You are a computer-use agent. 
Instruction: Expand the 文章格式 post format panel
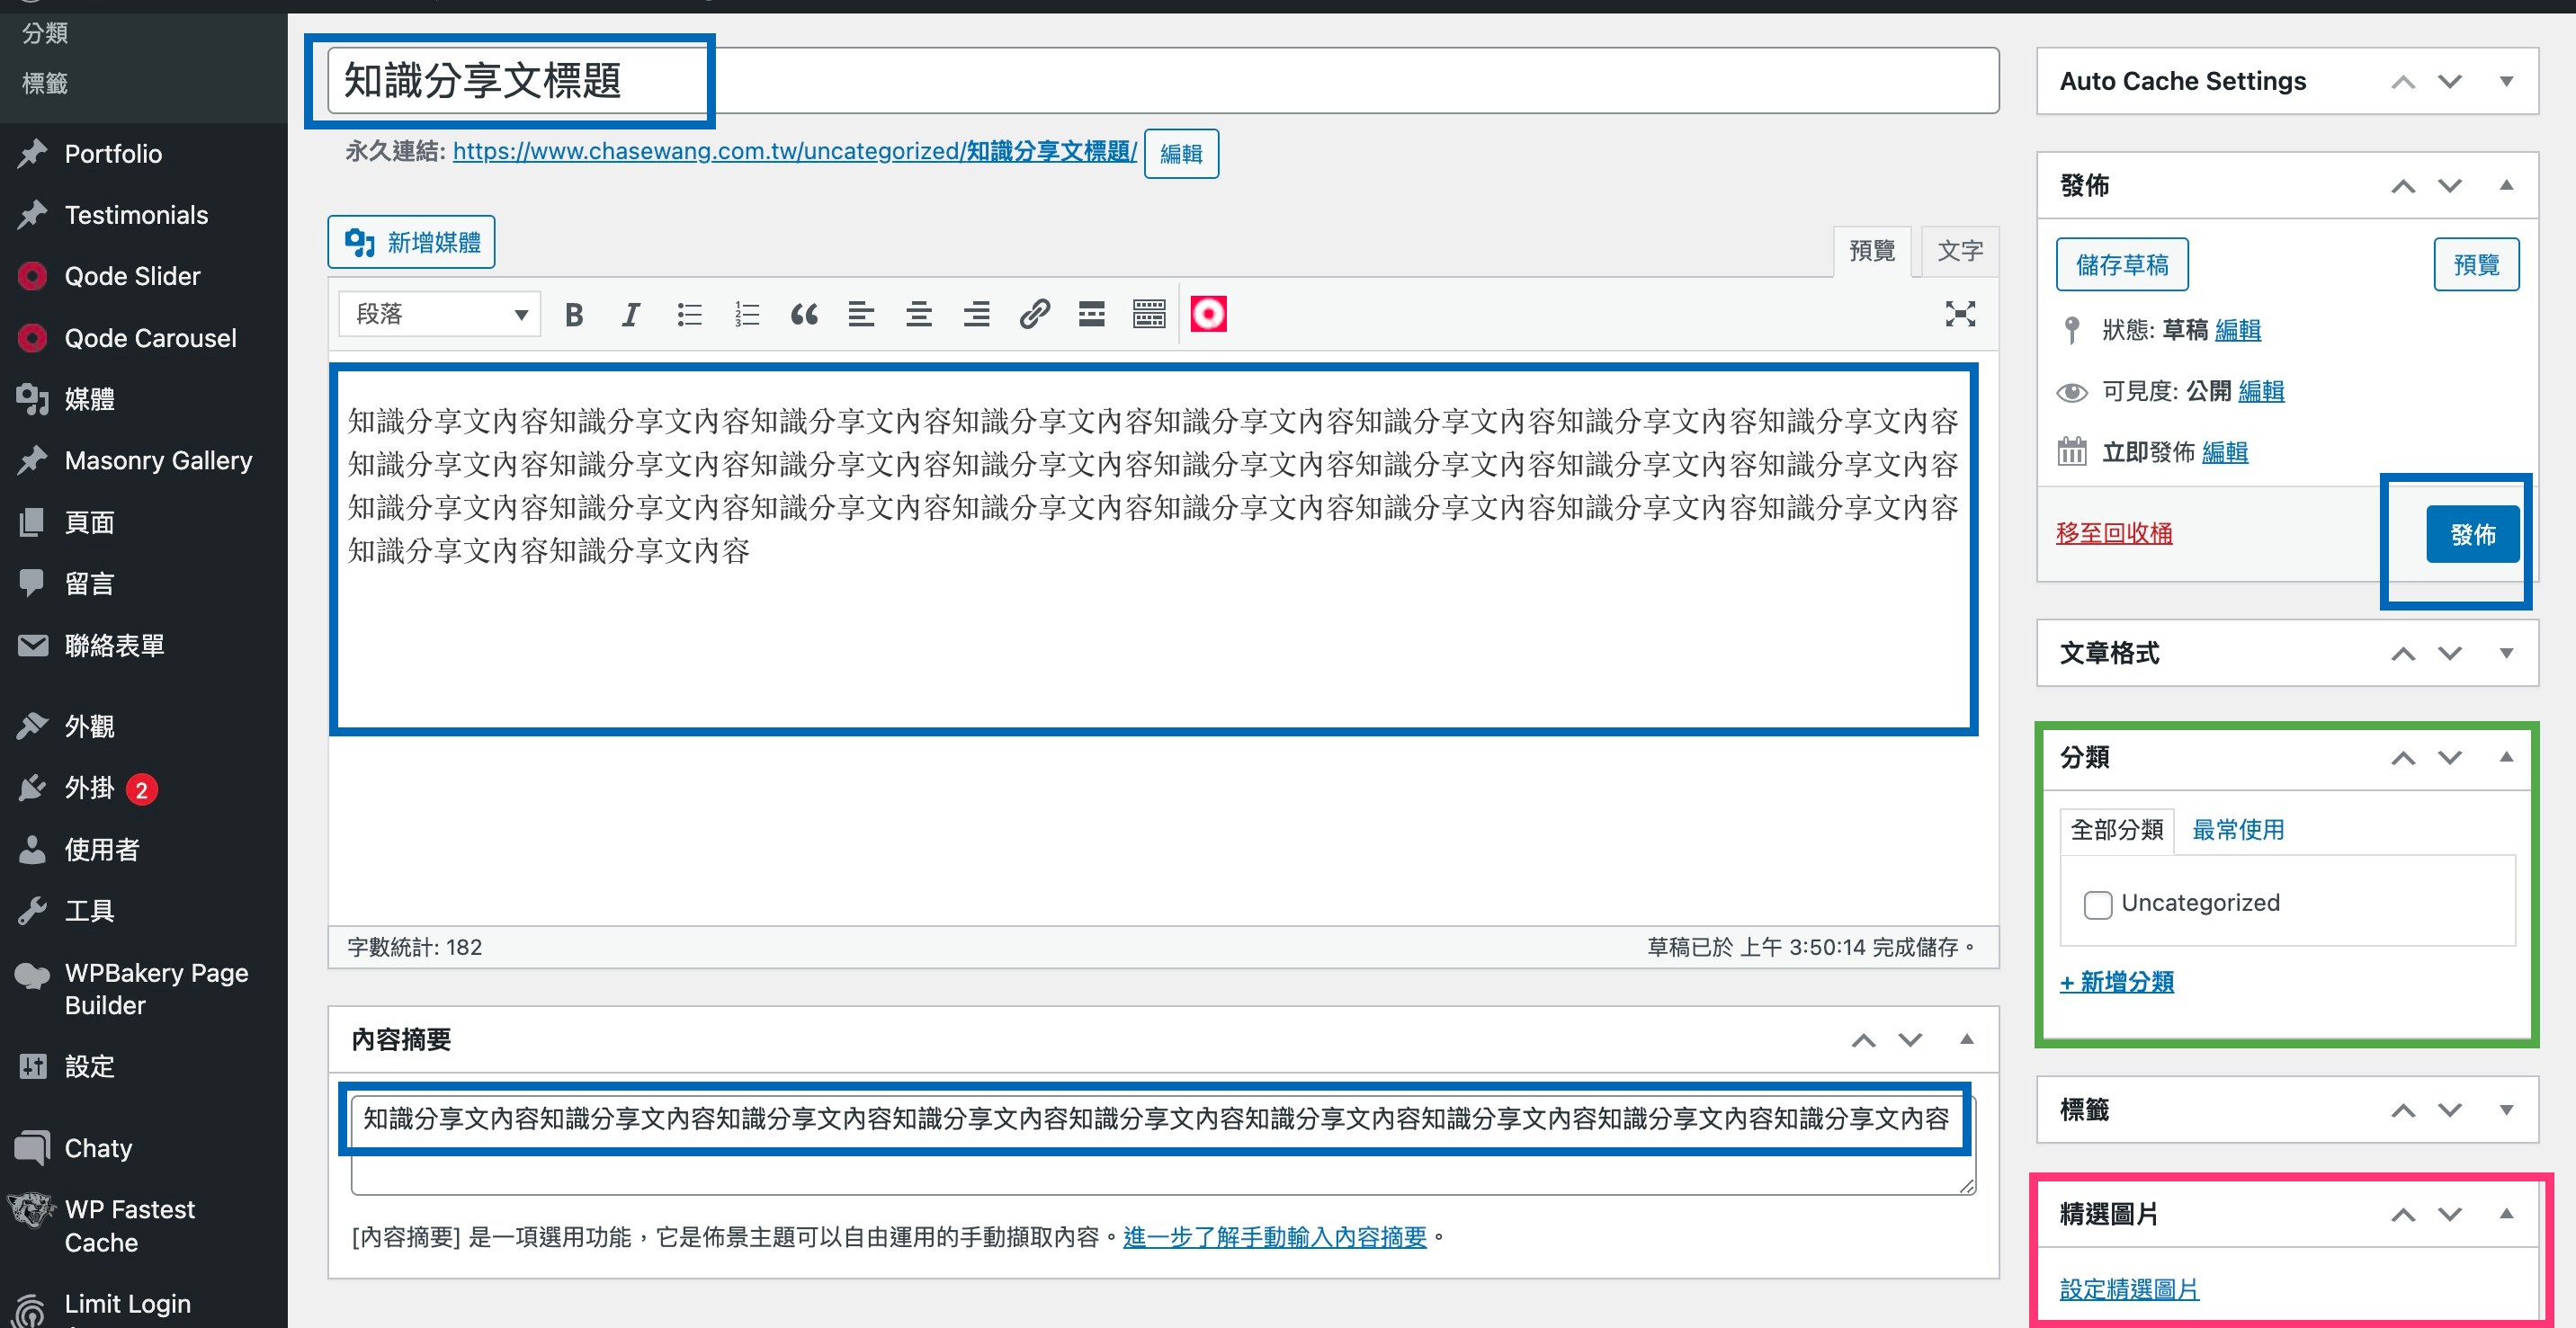2506,653
